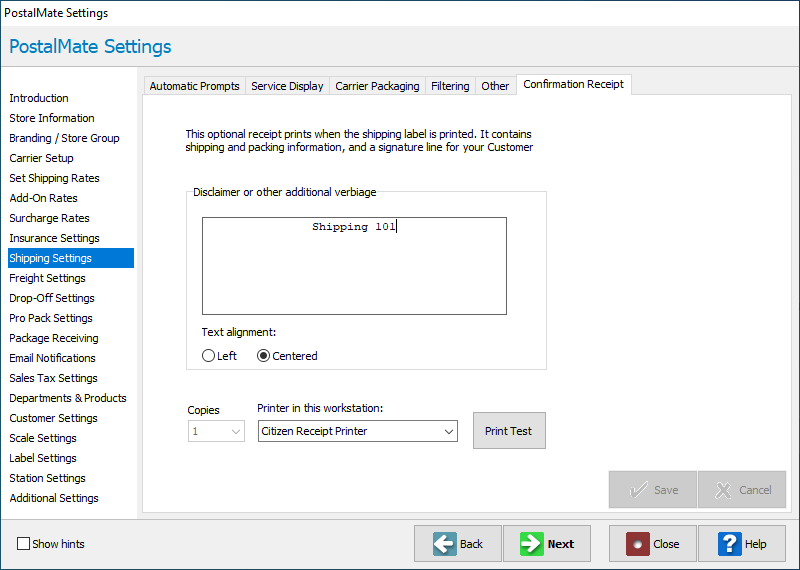This screenshot has height=570, width=800.
Task: Open the Copies dropdown
Action: (216, 431)
